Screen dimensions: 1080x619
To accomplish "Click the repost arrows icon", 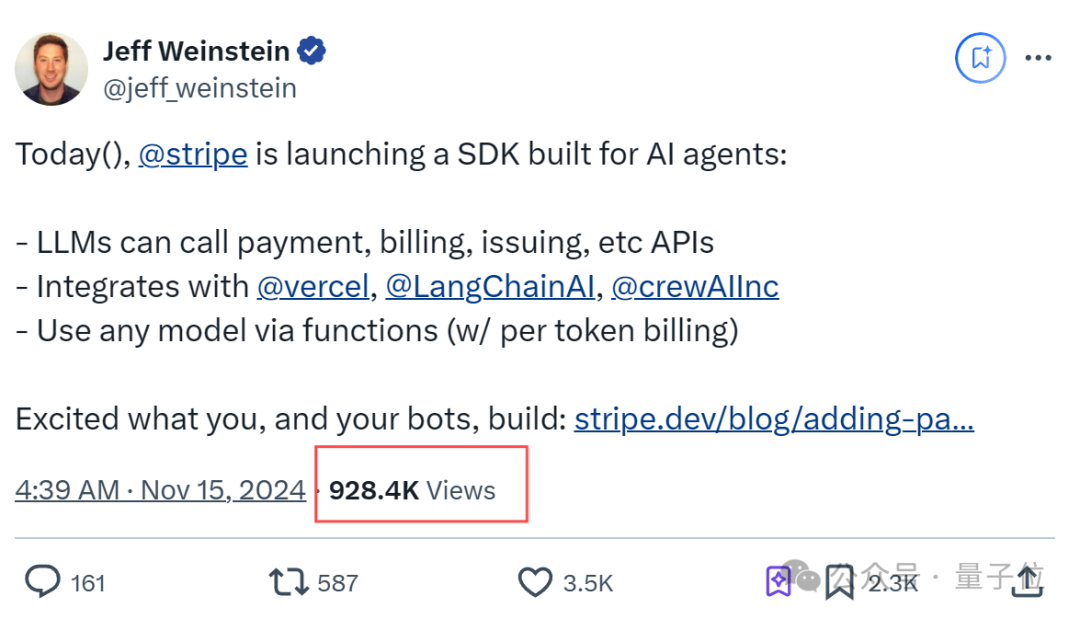I will (288, 582).
